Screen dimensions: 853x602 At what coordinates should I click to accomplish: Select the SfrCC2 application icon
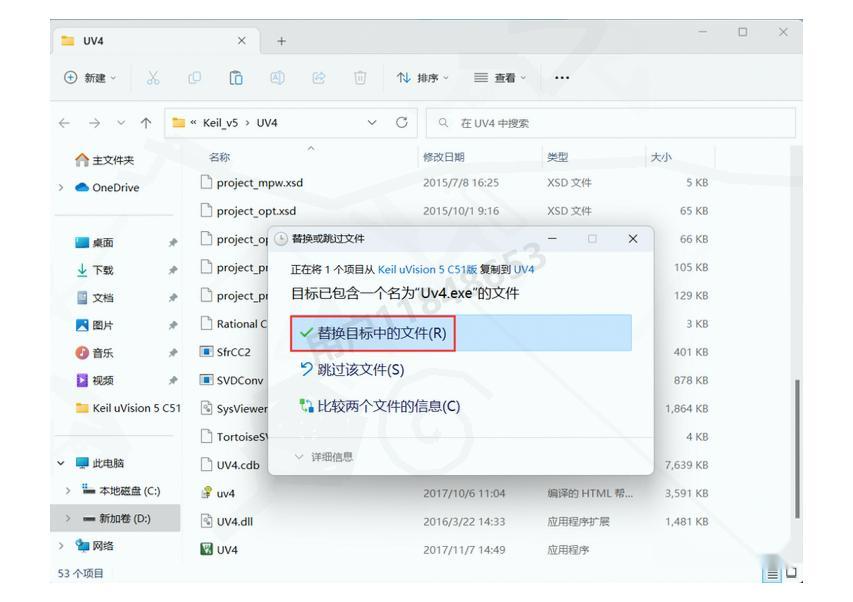pos(206,351)
